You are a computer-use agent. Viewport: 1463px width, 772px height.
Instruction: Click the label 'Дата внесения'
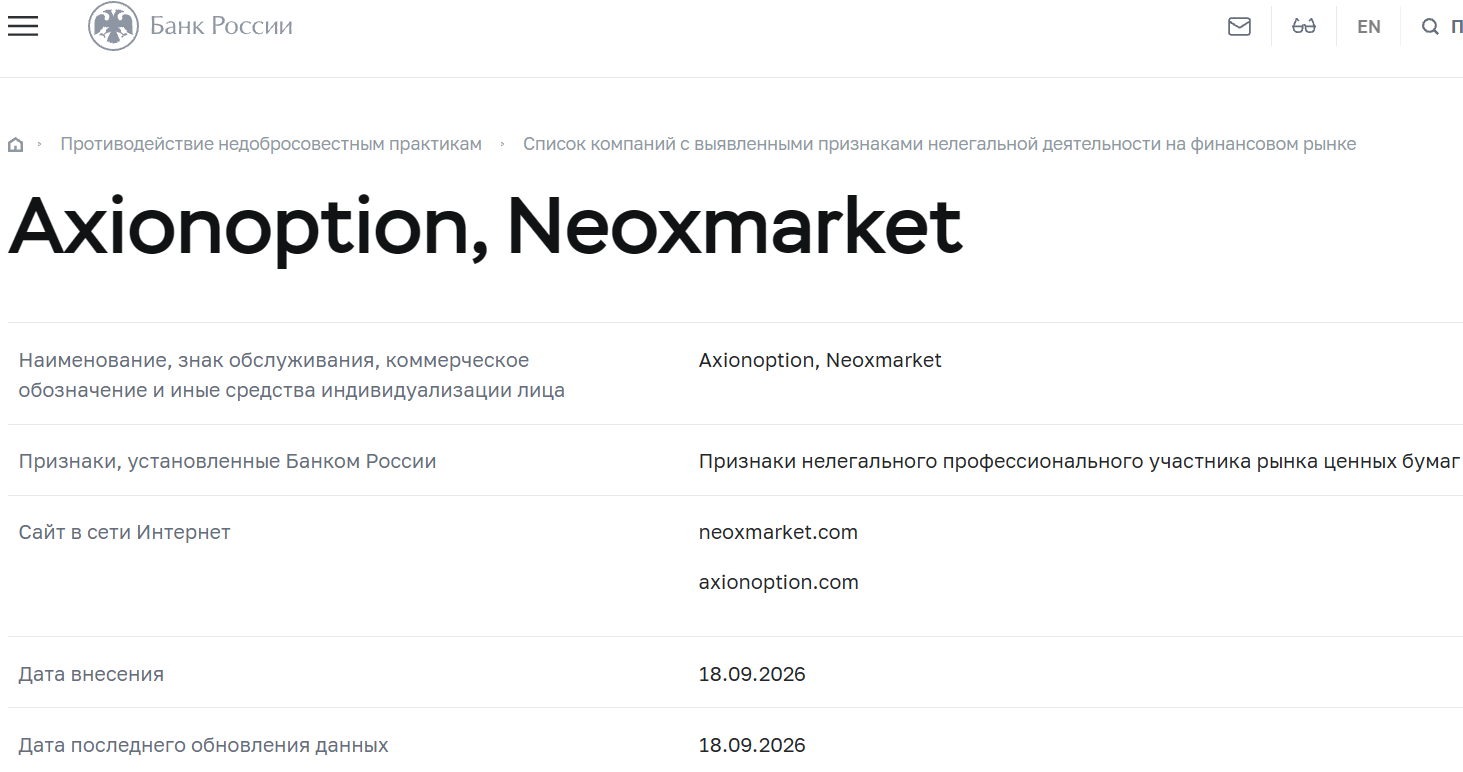[91, 675]
